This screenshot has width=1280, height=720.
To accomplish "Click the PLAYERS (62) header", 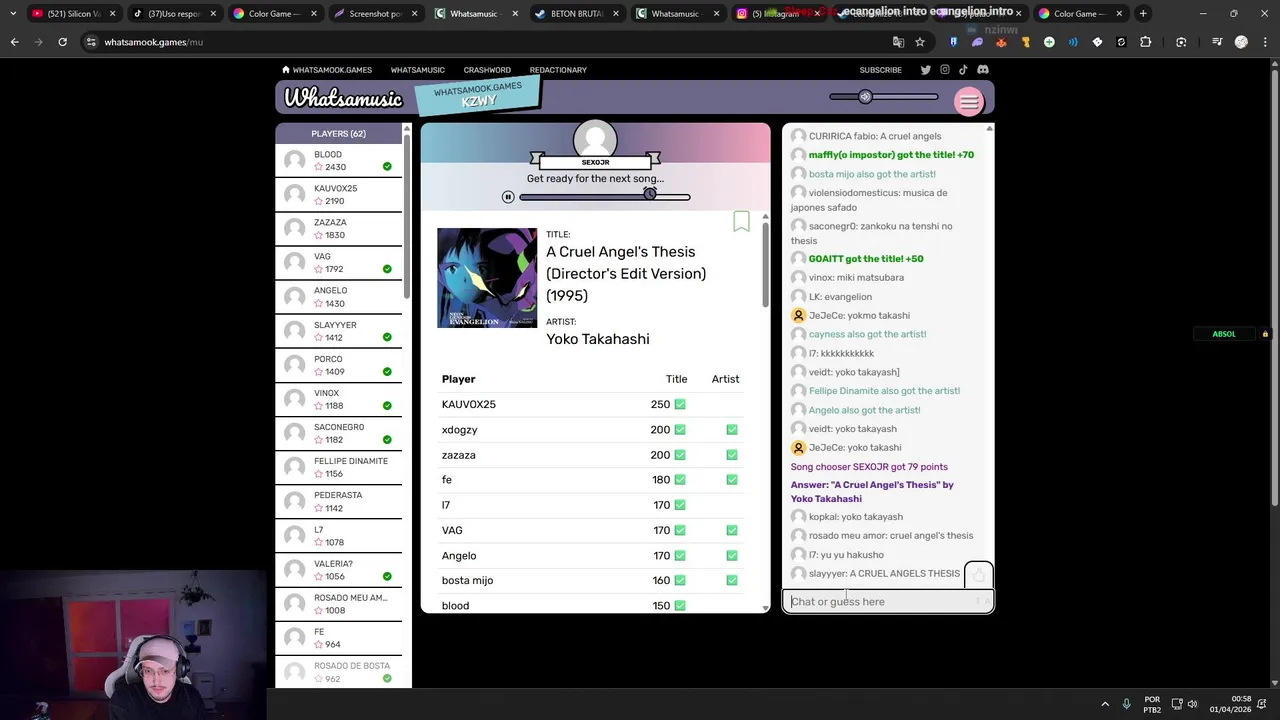I will pos(338,133).
